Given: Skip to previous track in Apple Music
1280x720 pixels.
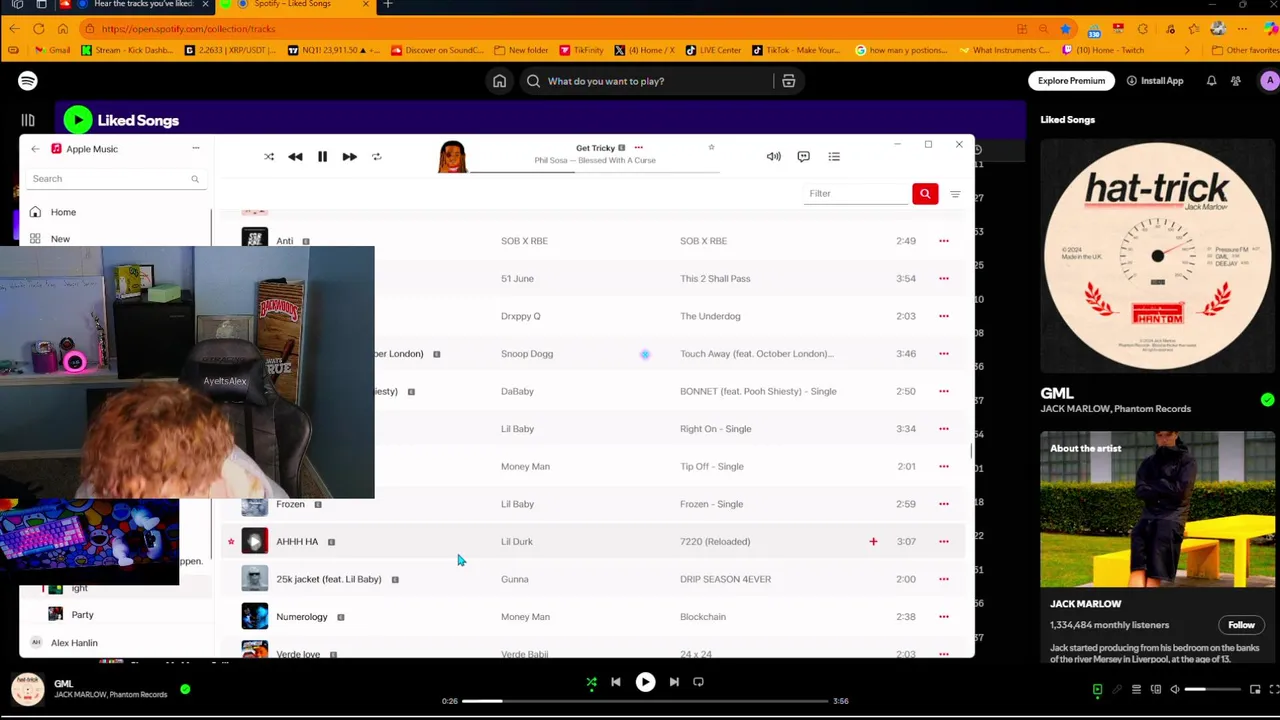Looking at the screenshot, I should coord(295,156).
